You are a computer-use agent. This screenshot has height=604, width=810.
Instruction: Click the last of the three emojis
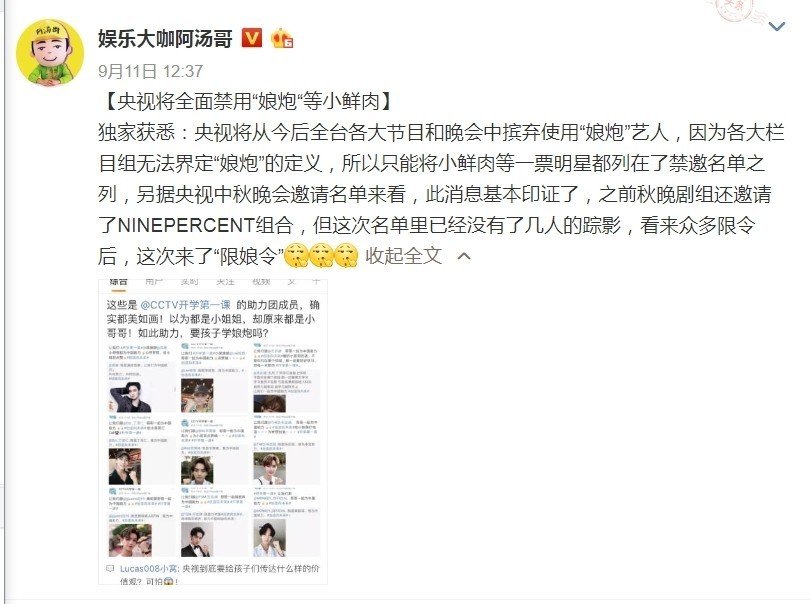click(347, 255)
